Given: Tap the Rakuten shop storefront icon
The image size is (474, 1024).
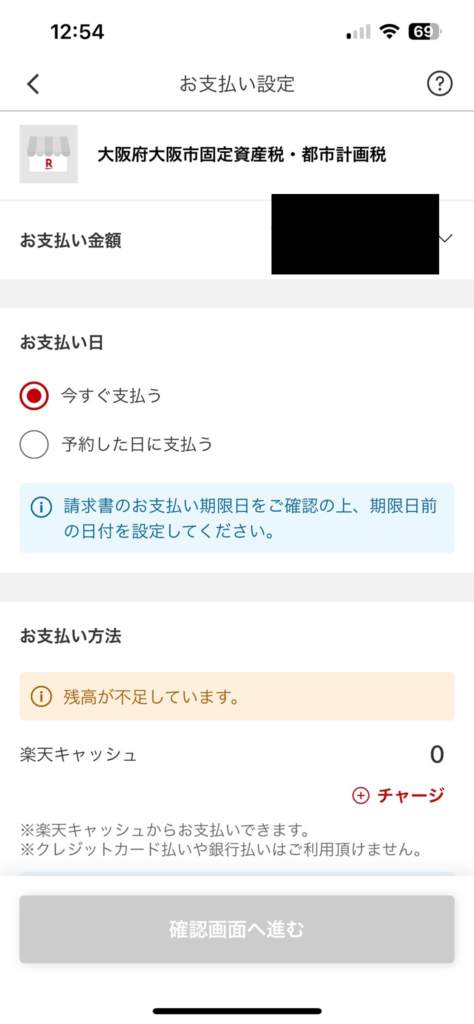Looking at the screenshot, I should [48, 154].
